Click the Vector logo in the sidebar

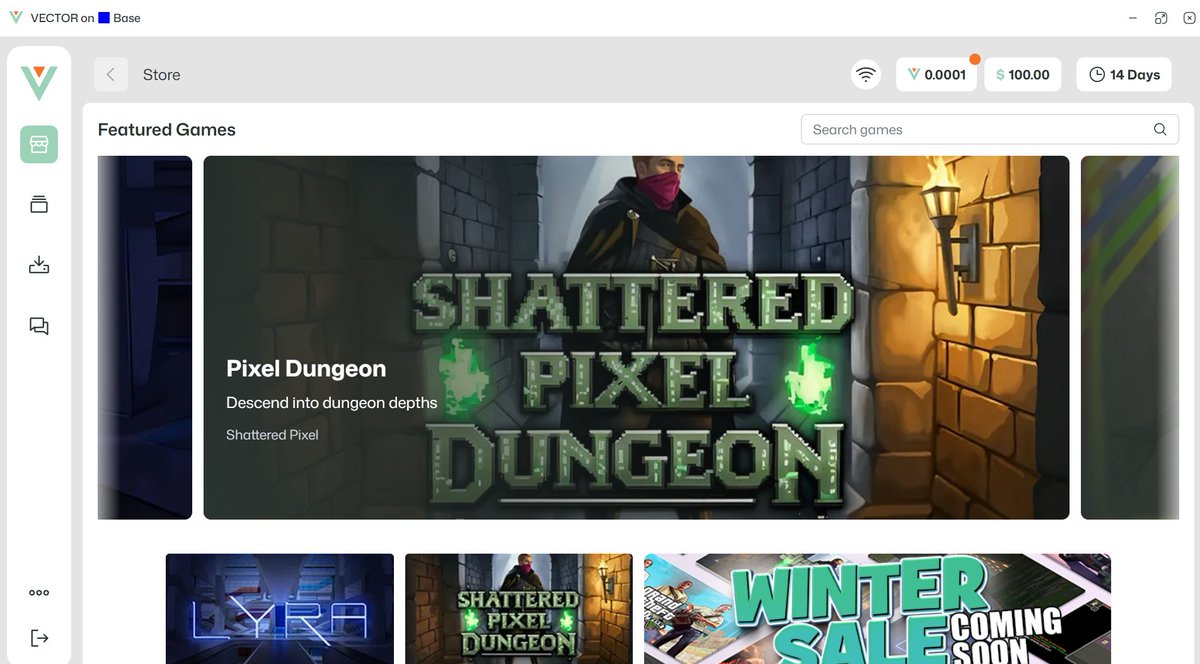click(39, 83)
